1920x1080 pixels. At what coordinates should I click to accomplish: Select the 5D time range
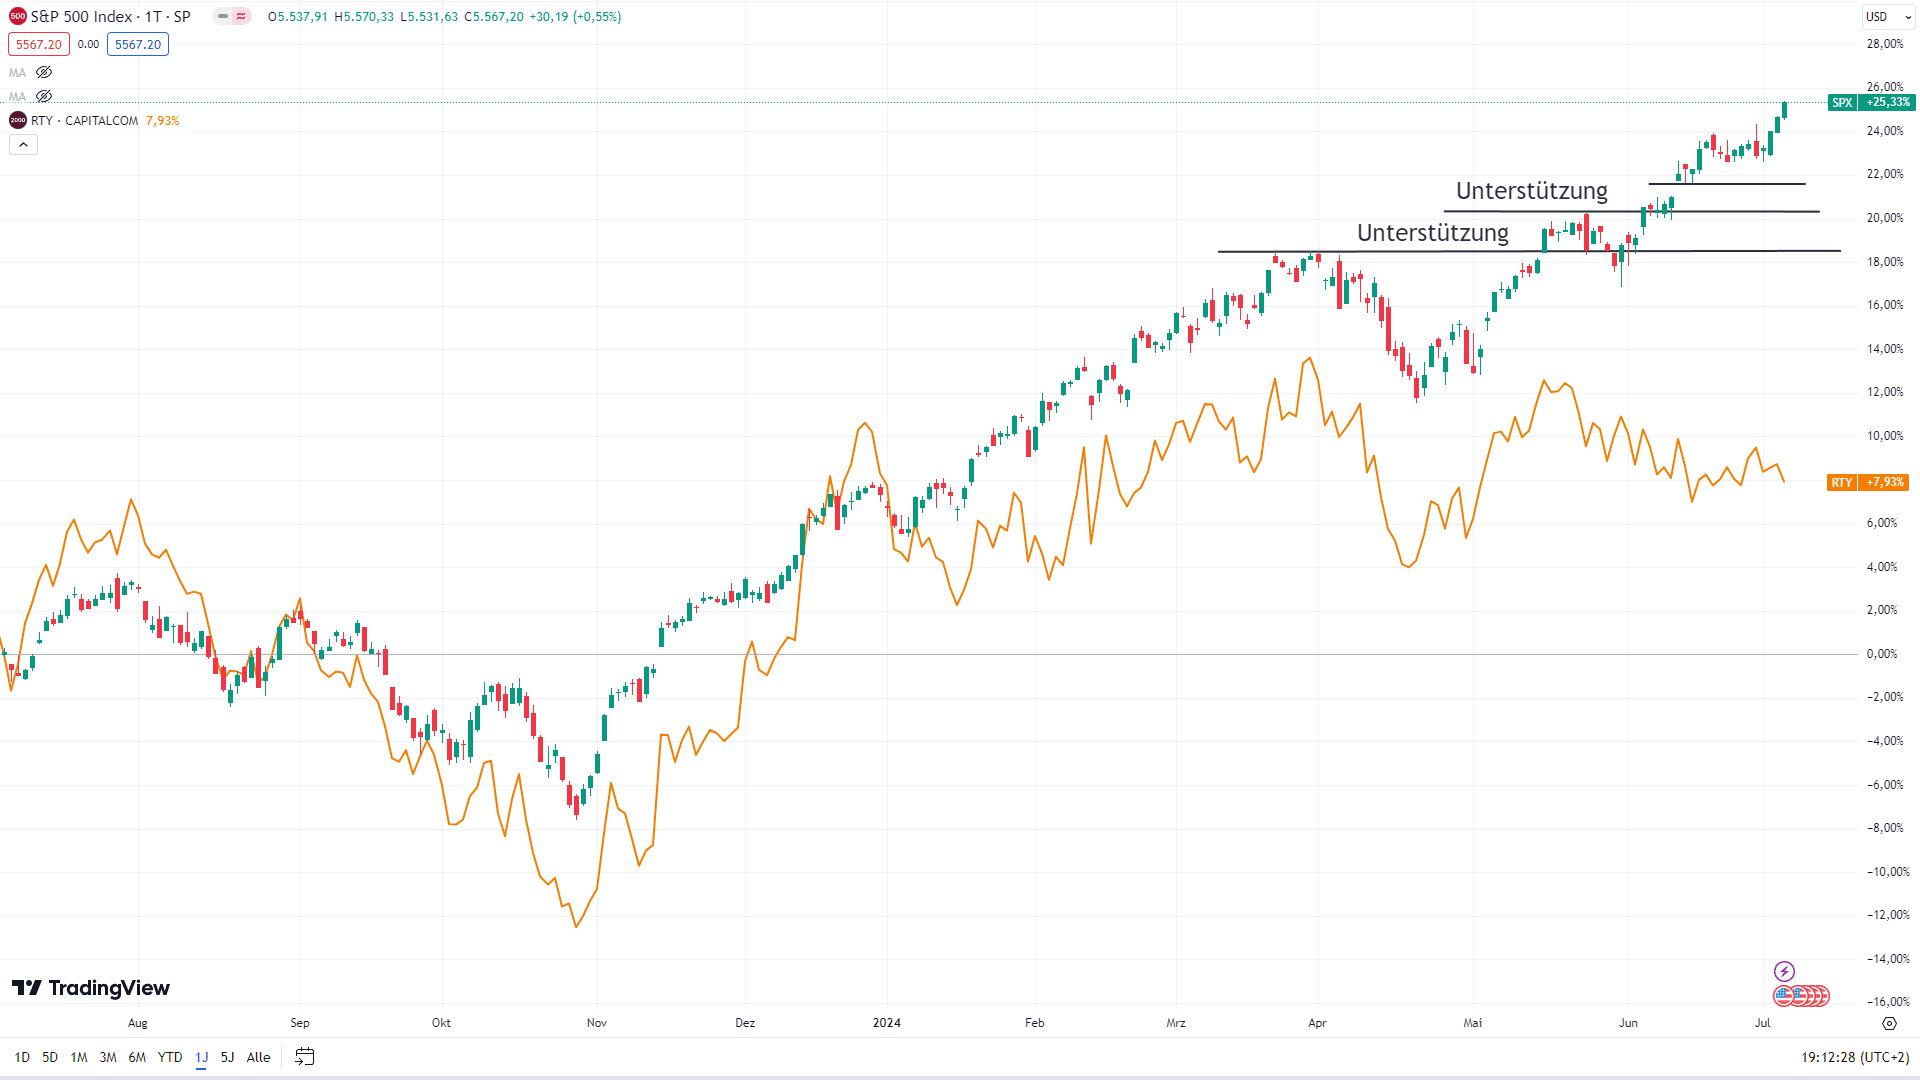pyautogui.click(x=50, y=1057)
